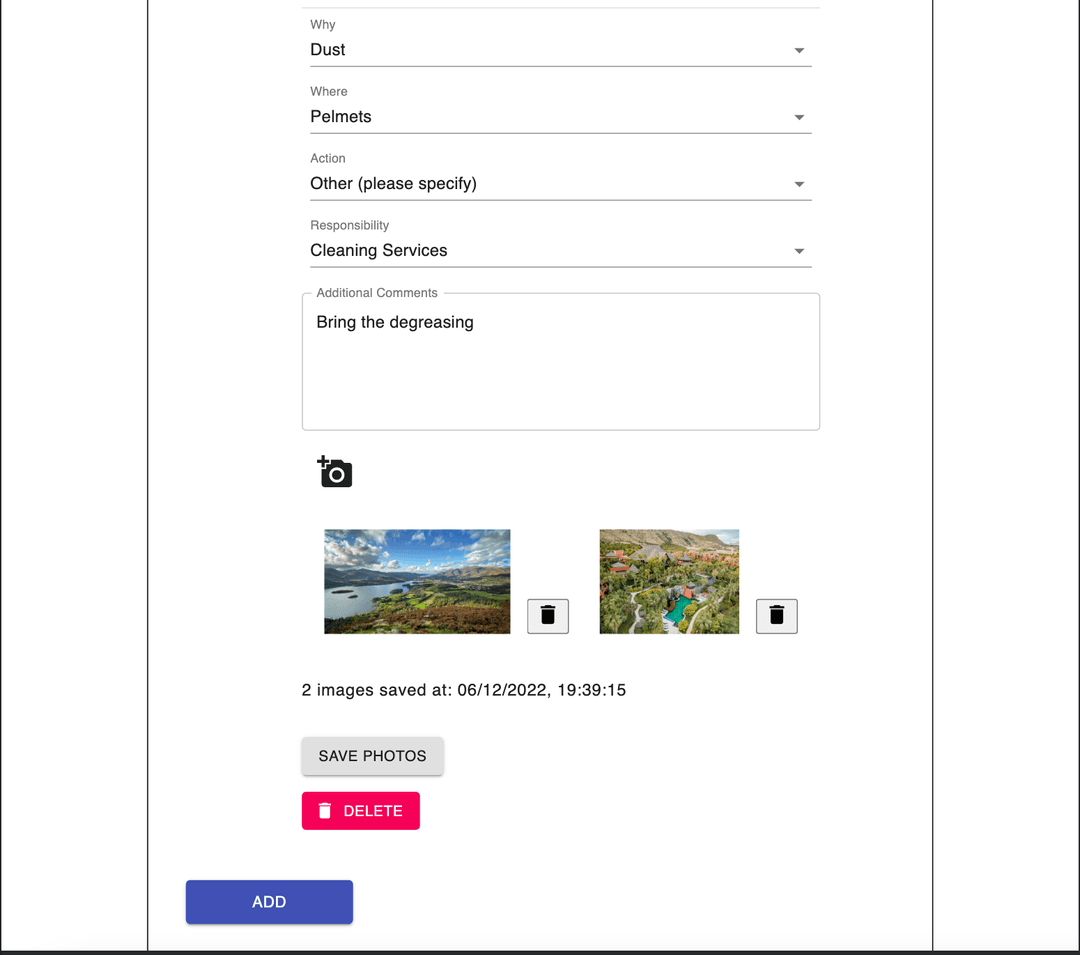This screenshot has width=1080, height=955.
Task: Expand the Why dropdown arrow
Action: tap(799, 50)
